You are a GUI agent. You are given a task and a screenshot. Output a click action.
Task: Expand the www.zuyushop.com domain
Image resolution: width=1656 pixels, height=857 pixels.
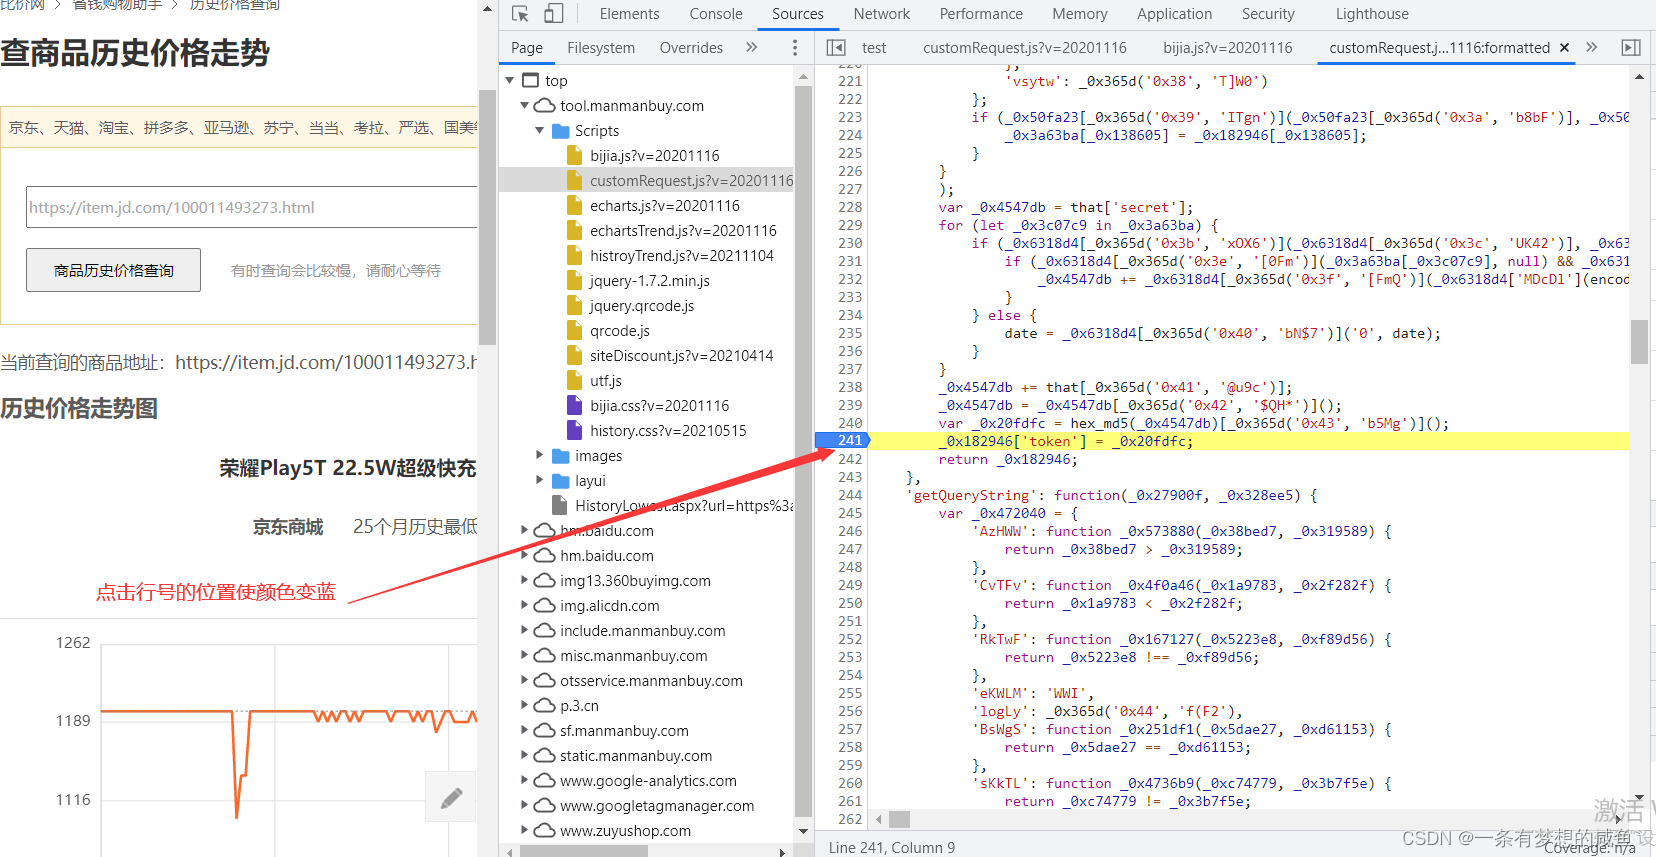525,830
